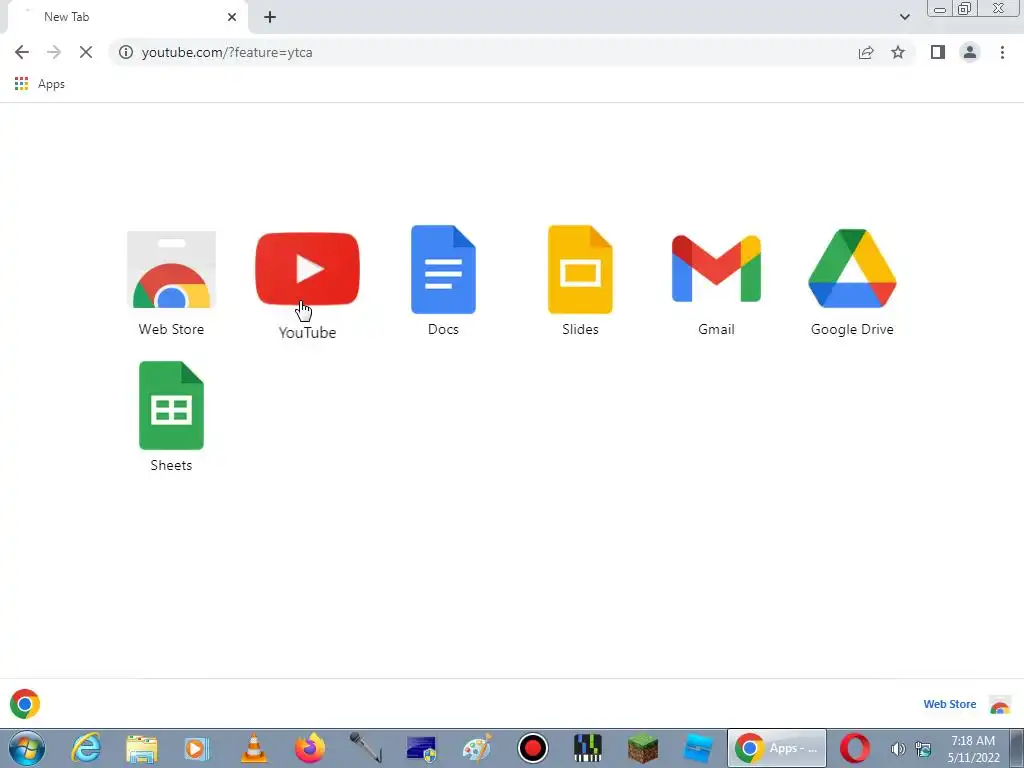The height and width of the screenshot is (768, 1024).
Task: Open Windows Explorer from taskbar
Action: click(x=142, y=749)
